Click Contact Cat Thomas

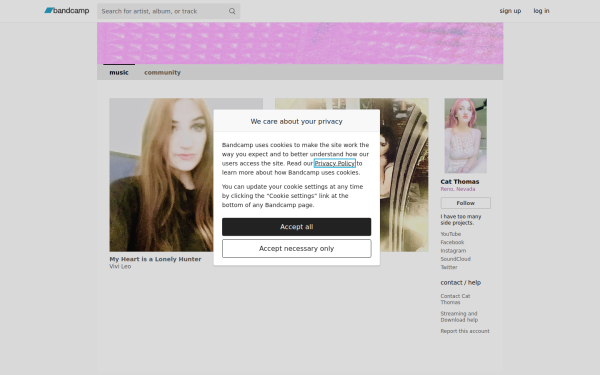(455, 299)
